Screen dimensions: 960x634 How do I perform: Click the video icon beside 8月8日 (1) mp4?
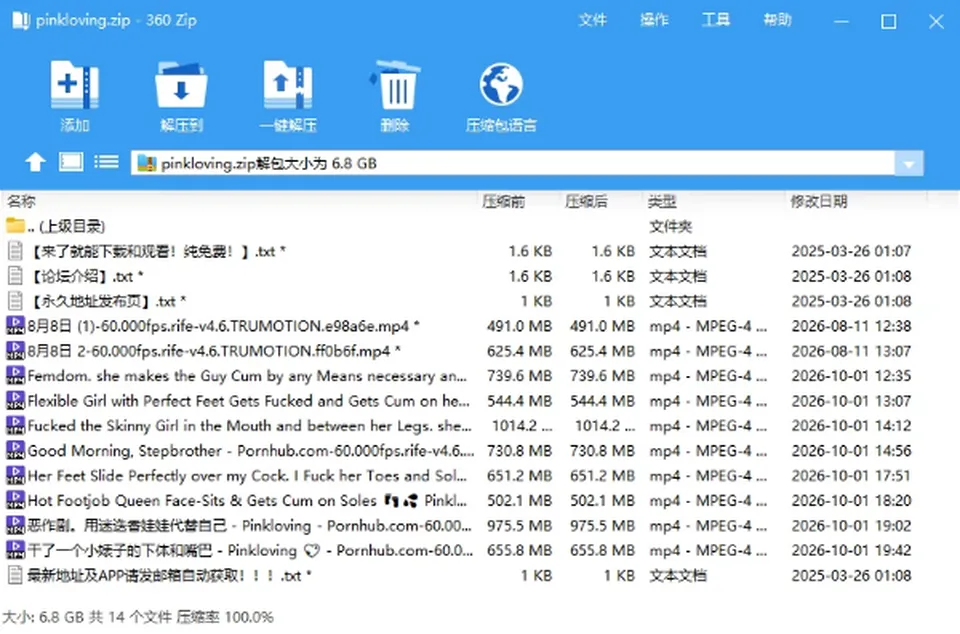click(x=15, y=326)
